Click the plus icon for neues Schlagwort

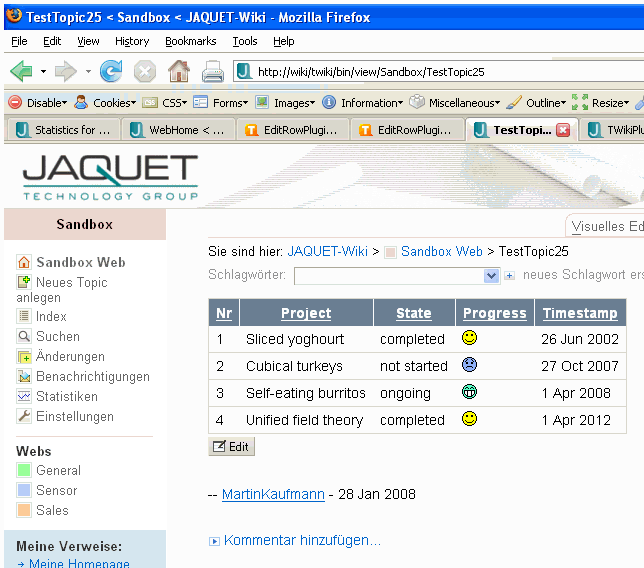(509, 276)
